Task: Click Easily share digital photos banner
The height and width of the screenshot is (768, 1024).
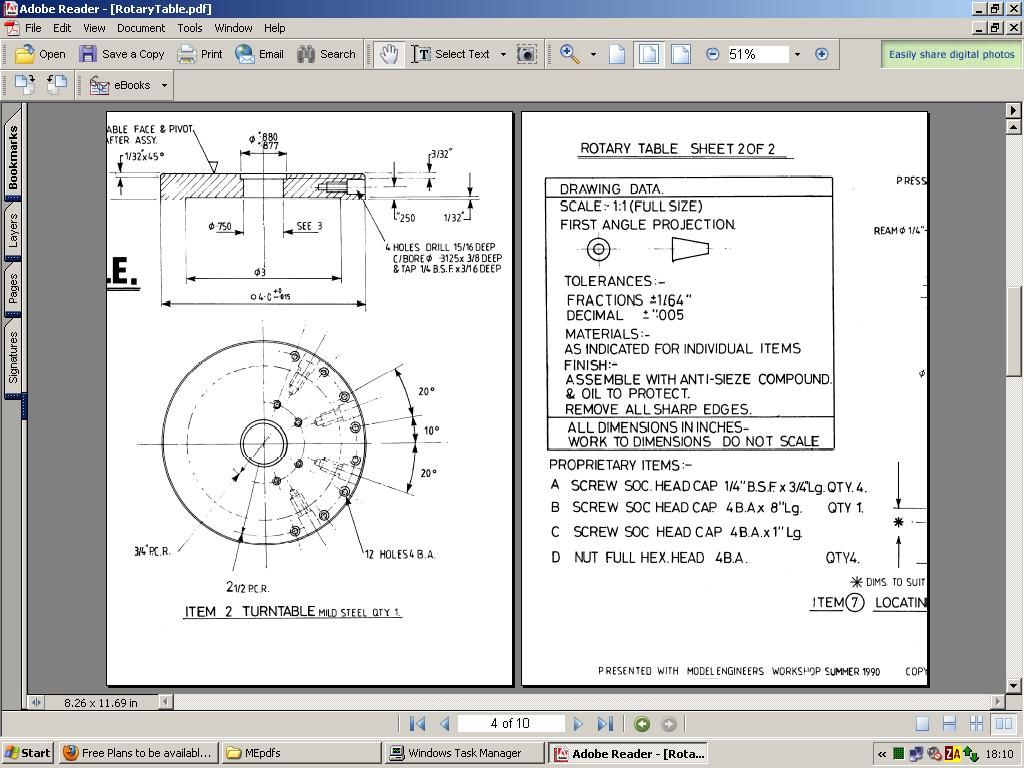Action: tap(952, 54)
